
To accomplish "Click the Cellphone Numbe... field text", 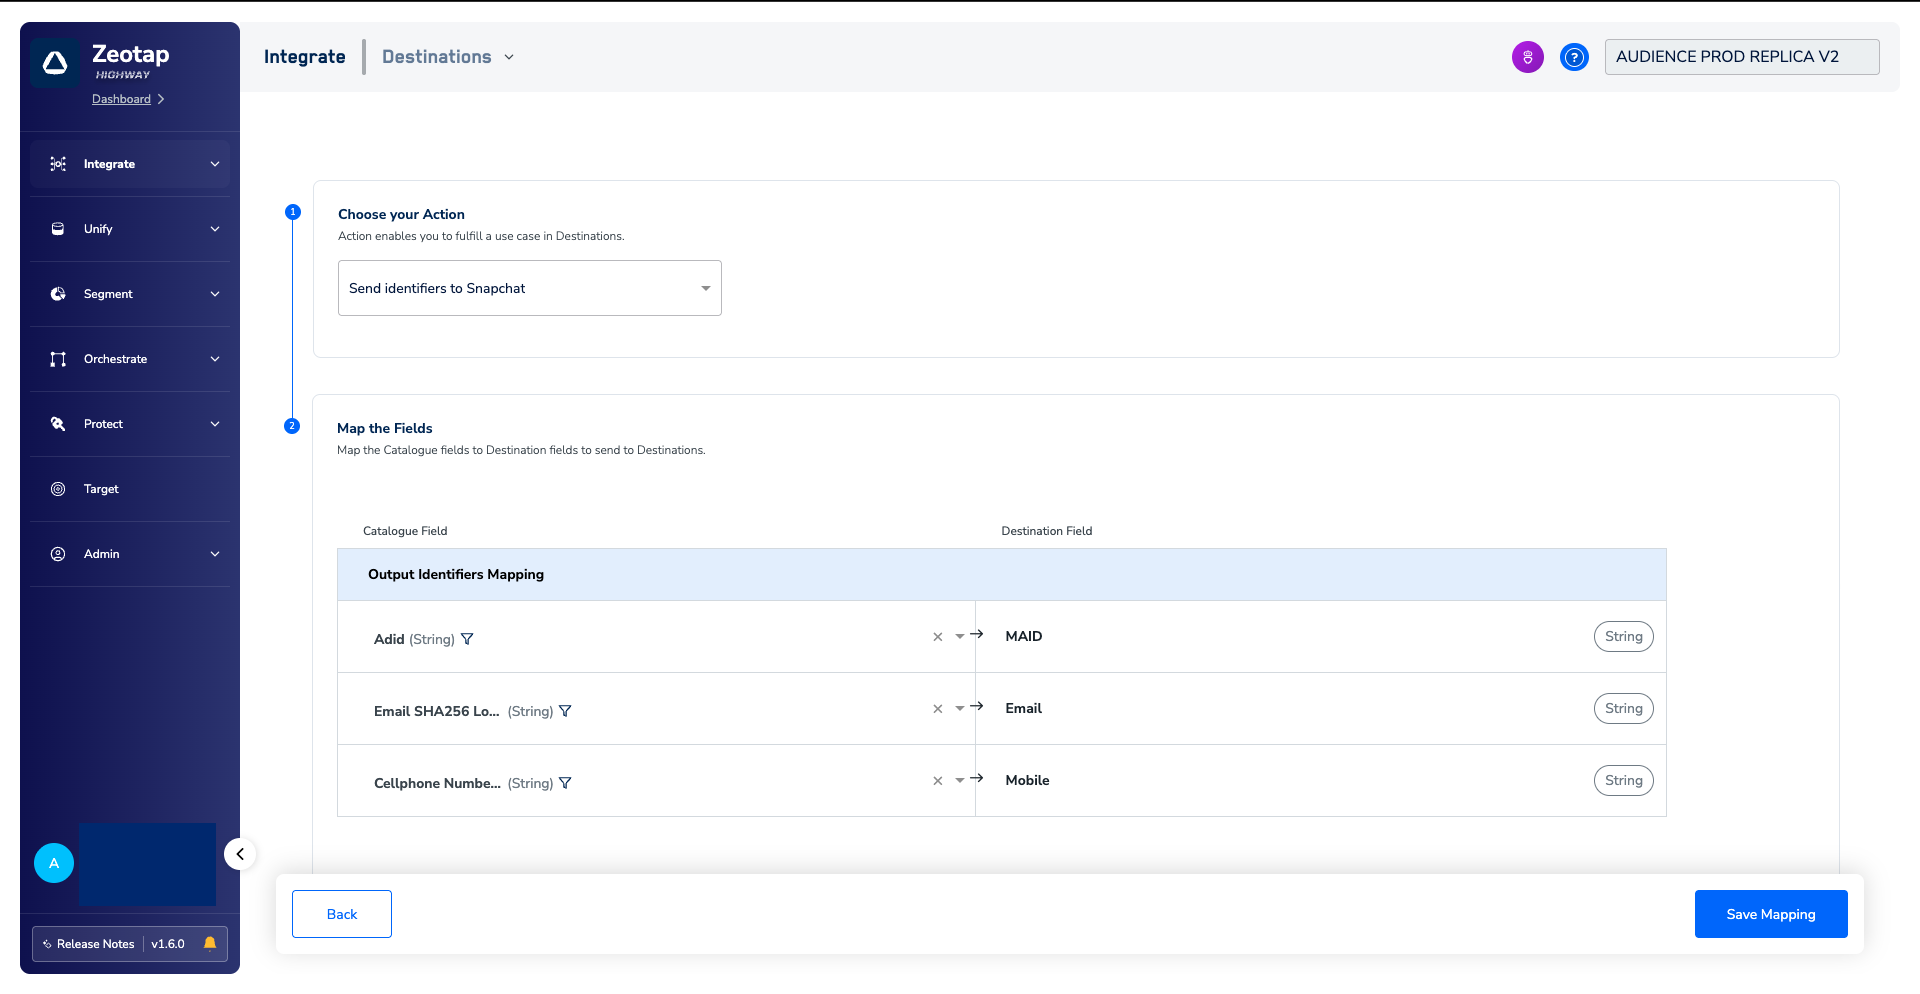I will (437, 783).
